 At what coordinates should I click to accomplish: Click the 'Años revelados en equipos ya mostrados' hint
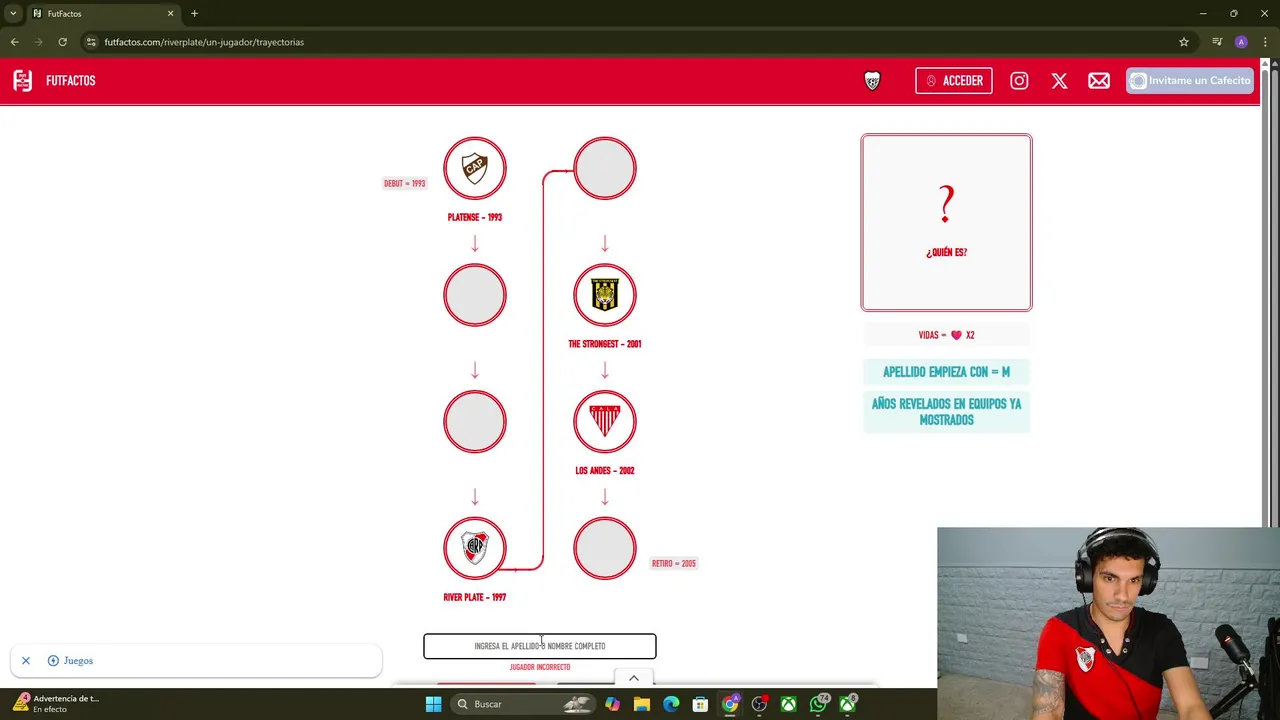[x=946, y=412]
